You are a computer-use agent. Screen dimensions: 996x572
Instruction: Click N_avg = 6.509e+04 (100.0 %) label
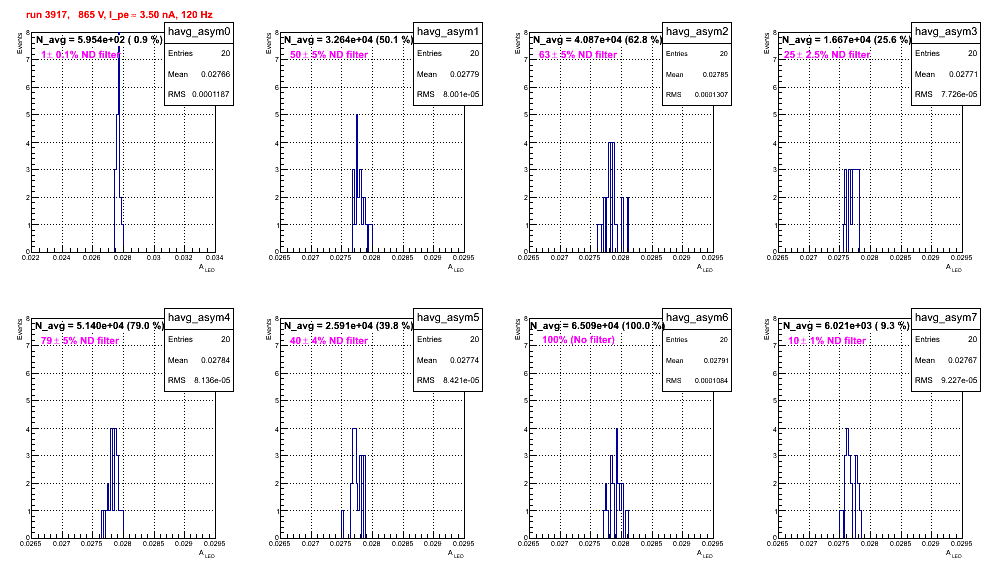pyautogui.click(x=597, y=326)
